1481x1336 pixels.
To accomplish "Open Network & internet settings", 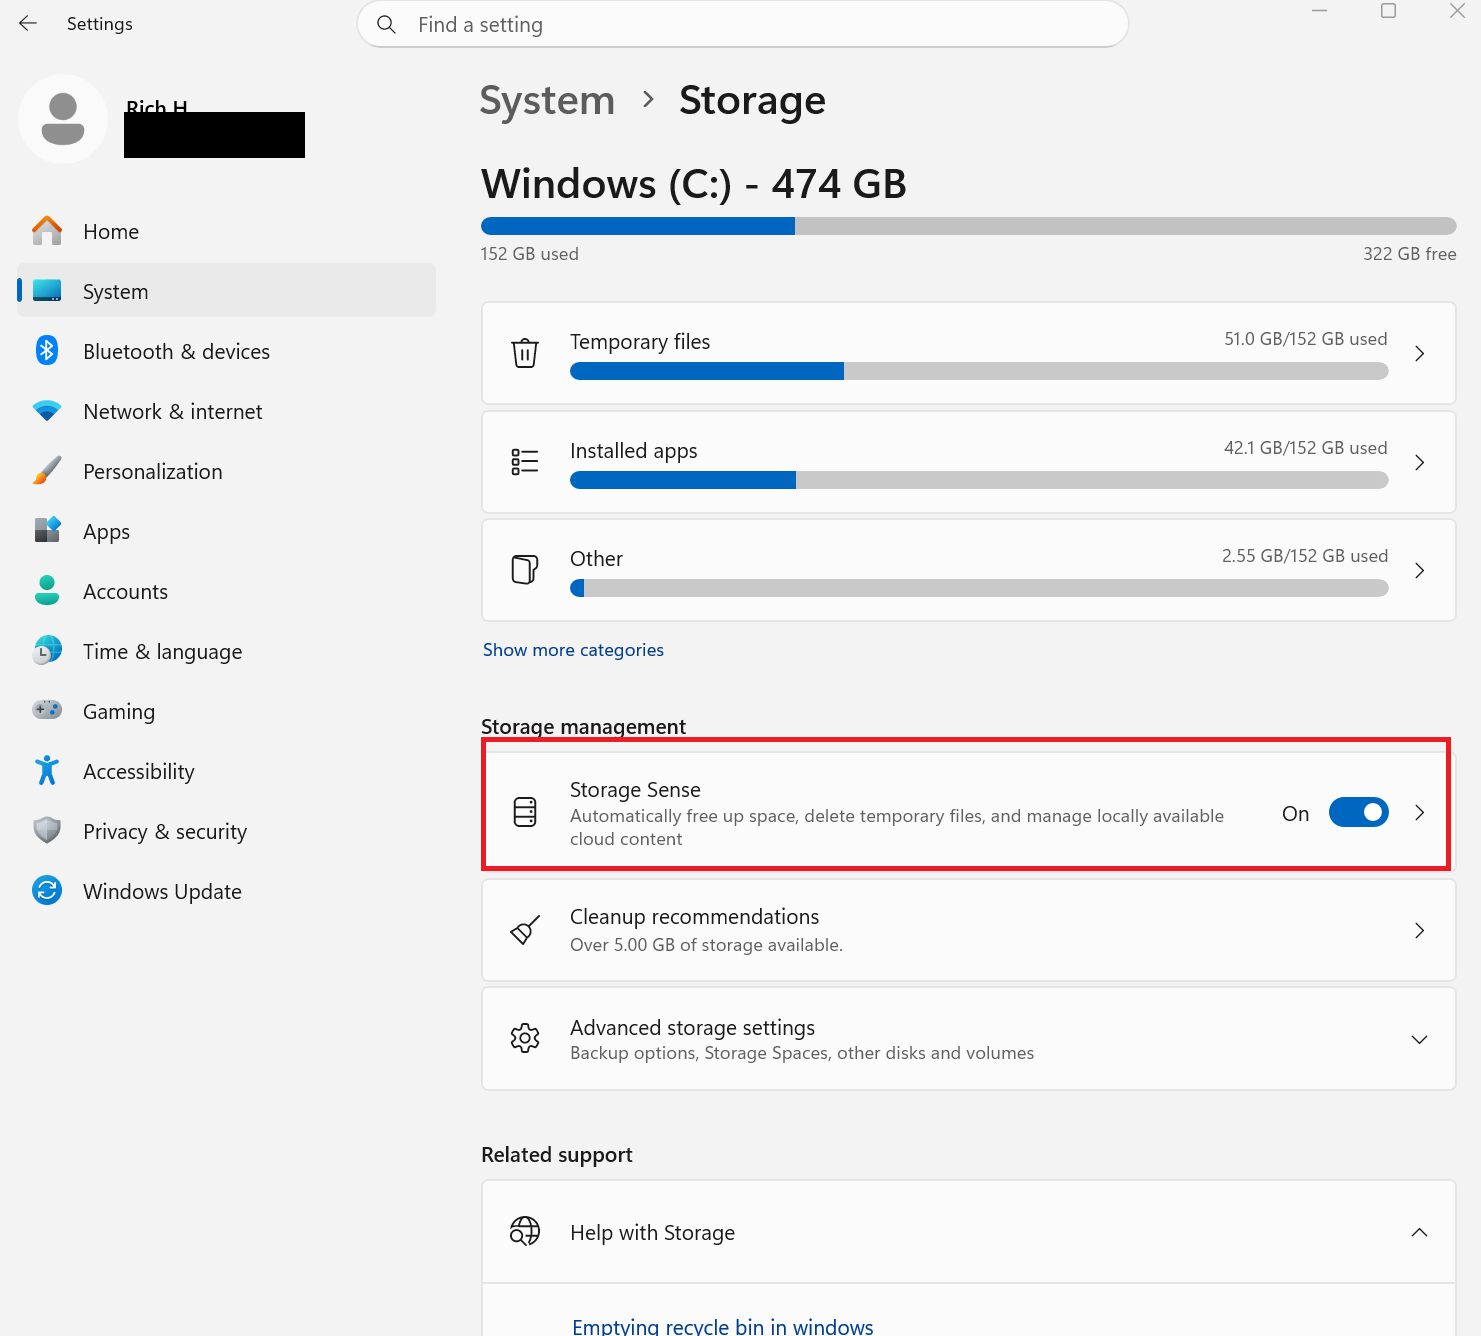I will (x=227, y=411).
